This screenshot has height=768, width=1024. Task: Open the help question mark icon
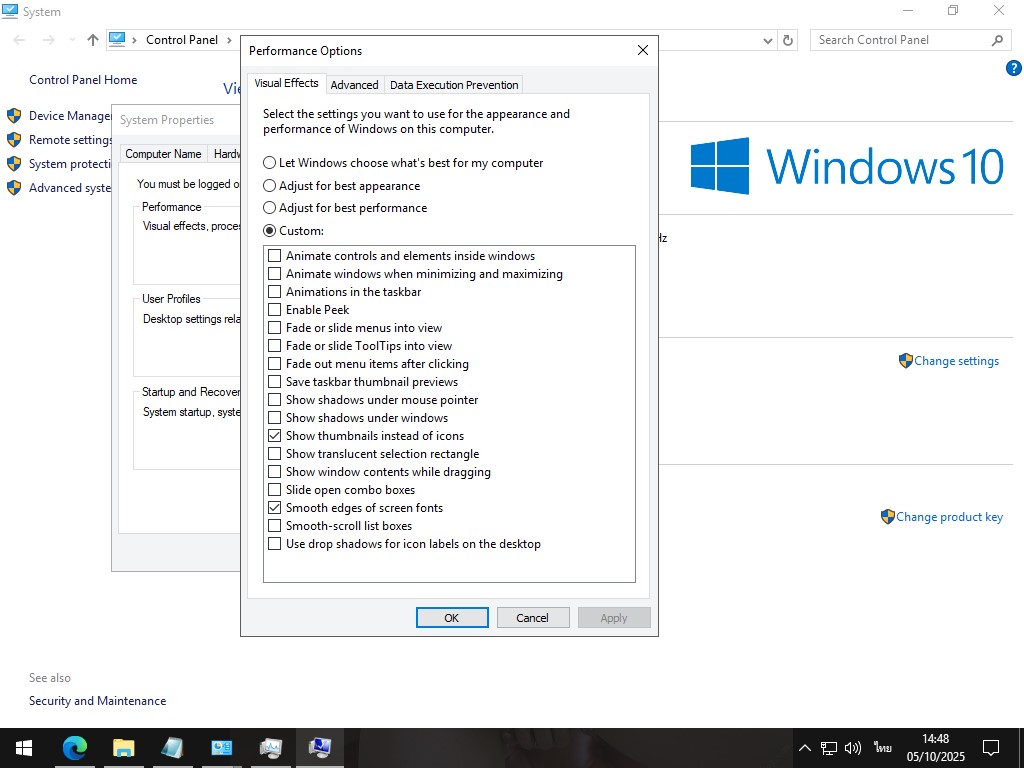pyautogui.click(x=1014, y=67)
